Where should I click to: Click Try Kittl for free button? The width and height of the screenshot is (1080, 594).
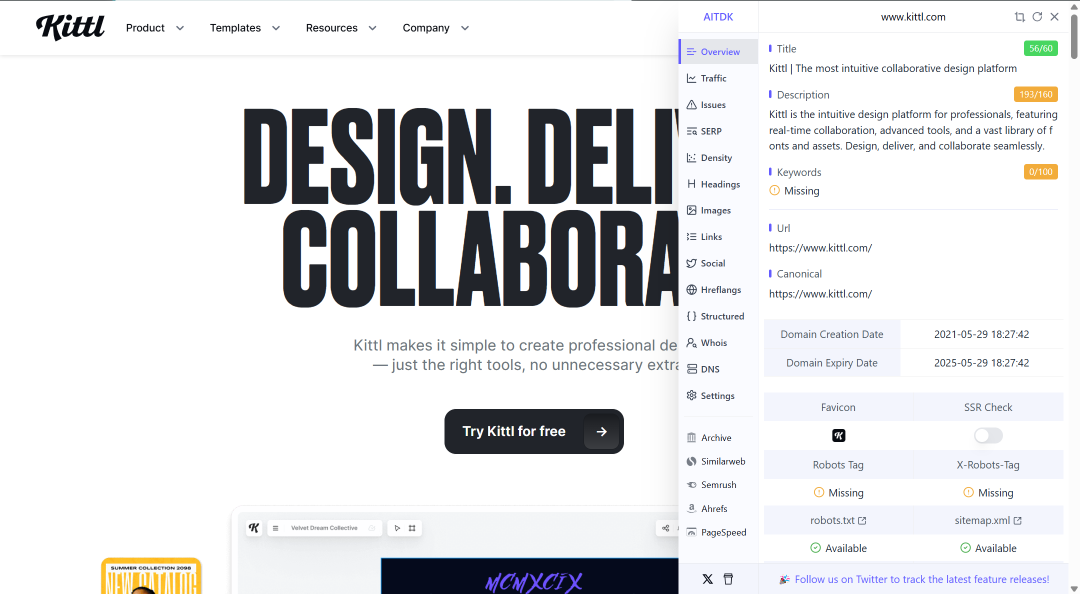pos(534,431)
